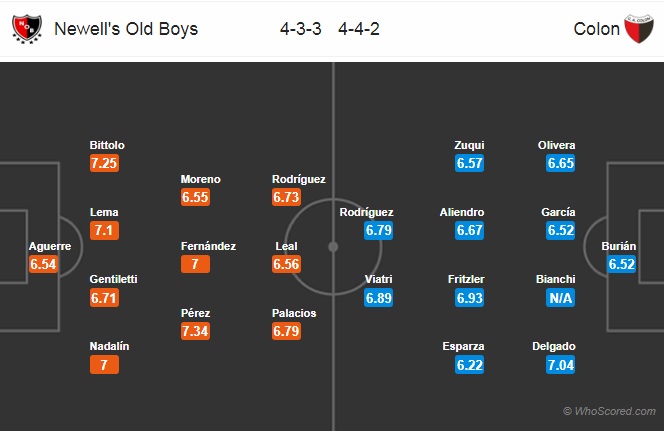664x431 pixels.
Task: Click the 4-4-2 formation label
Action: [x=359, y=29]
